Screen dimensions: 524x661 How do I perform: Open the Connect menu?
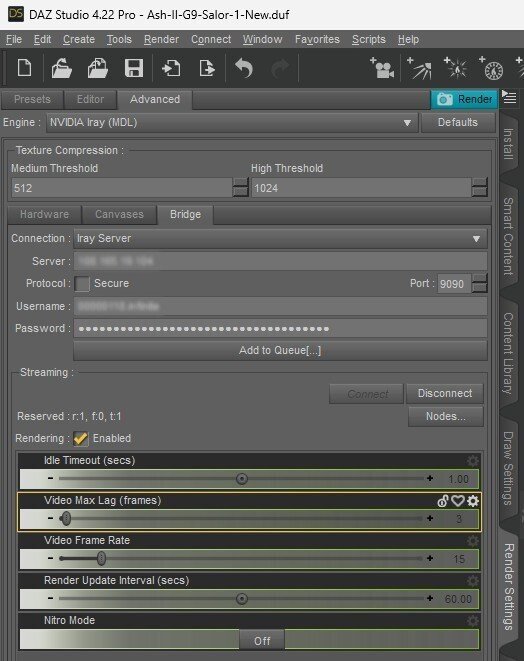211,40
